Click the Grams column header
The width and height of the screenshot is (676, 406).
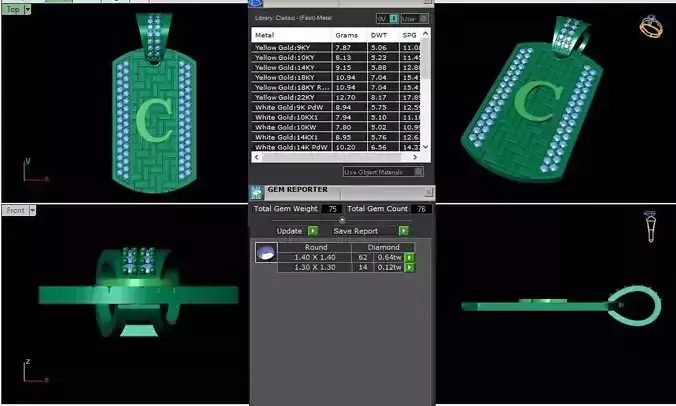349,35
